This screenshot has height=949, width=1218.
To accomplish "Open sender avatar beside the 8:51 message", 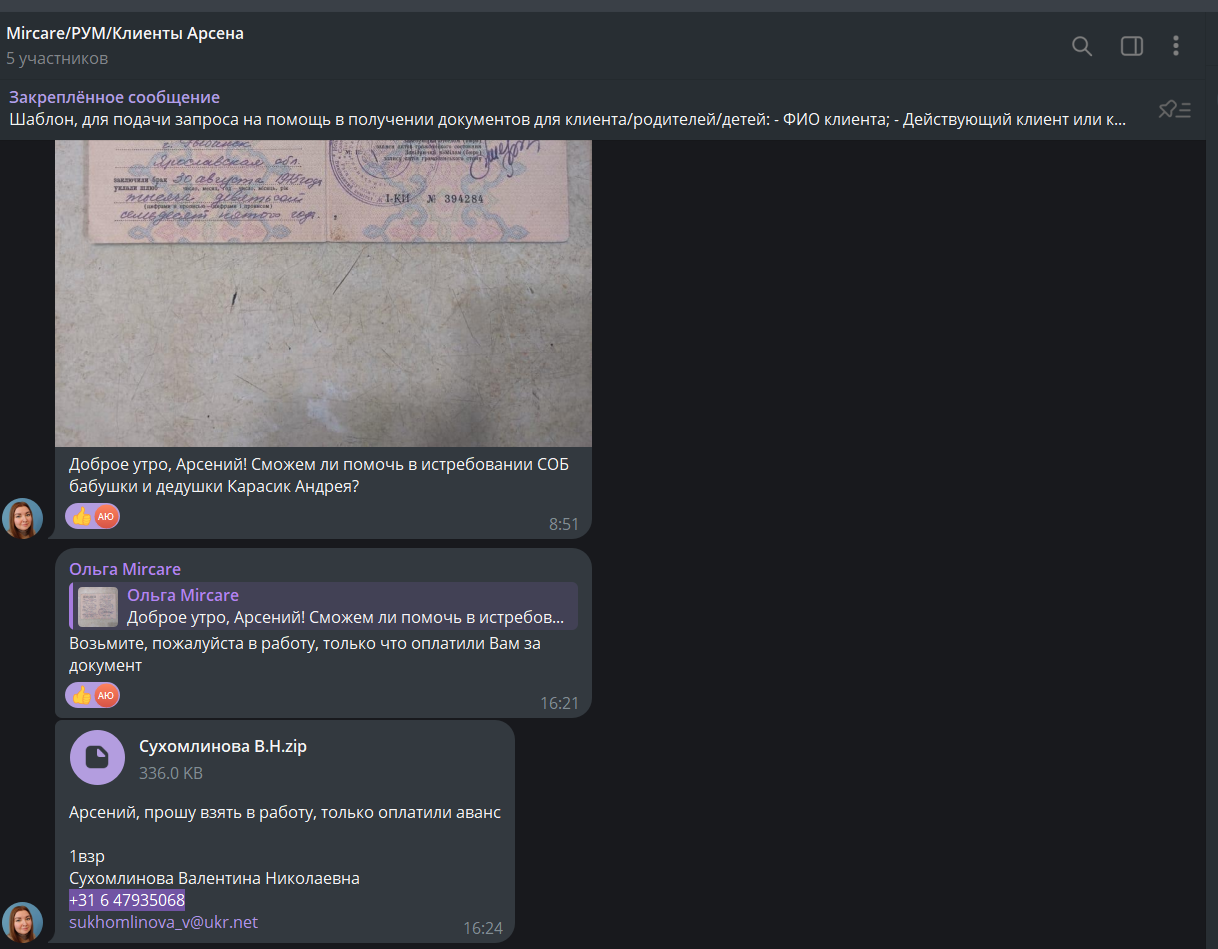I will 22,518.
